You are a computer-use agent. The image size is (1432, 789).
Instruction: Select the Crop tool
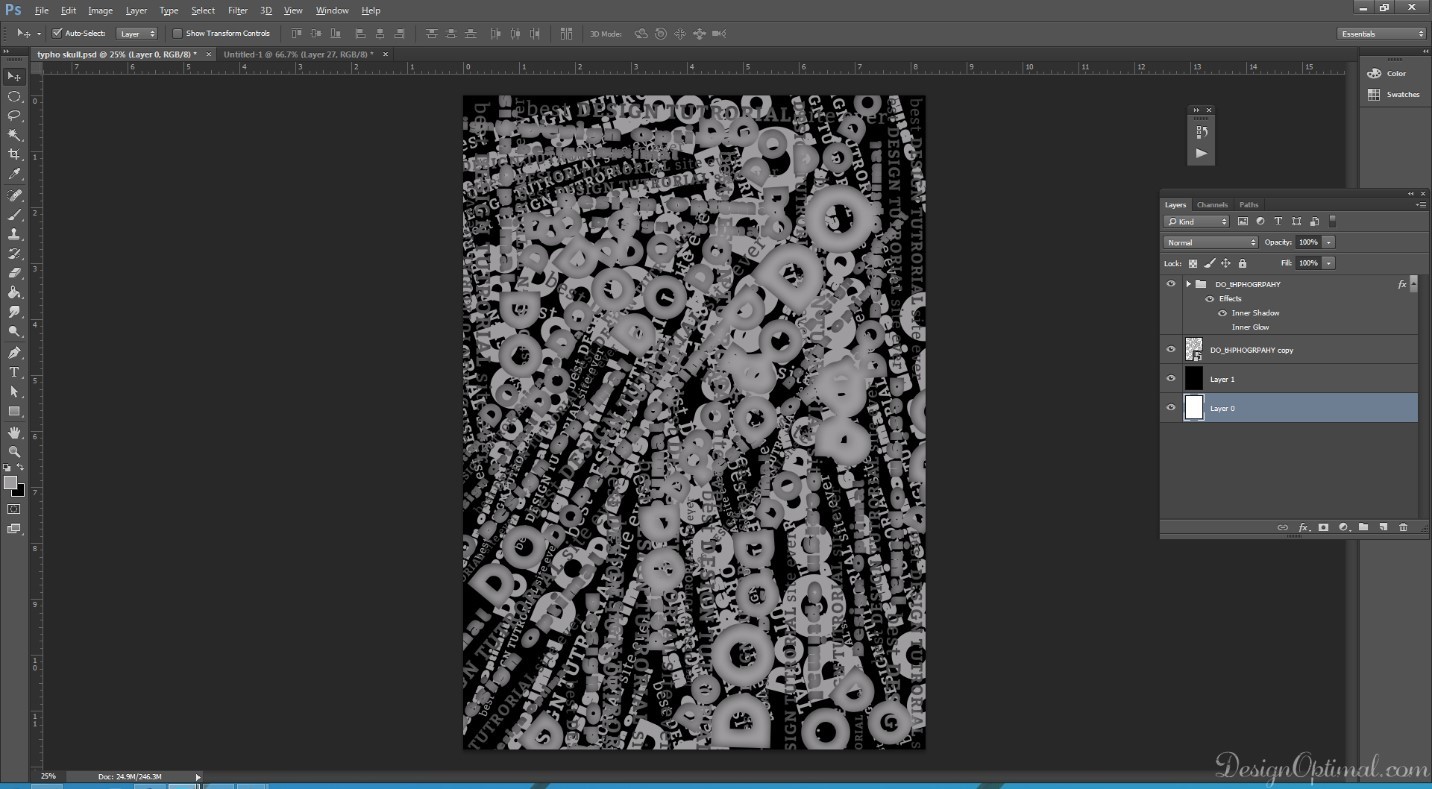(x=14, y=154)
